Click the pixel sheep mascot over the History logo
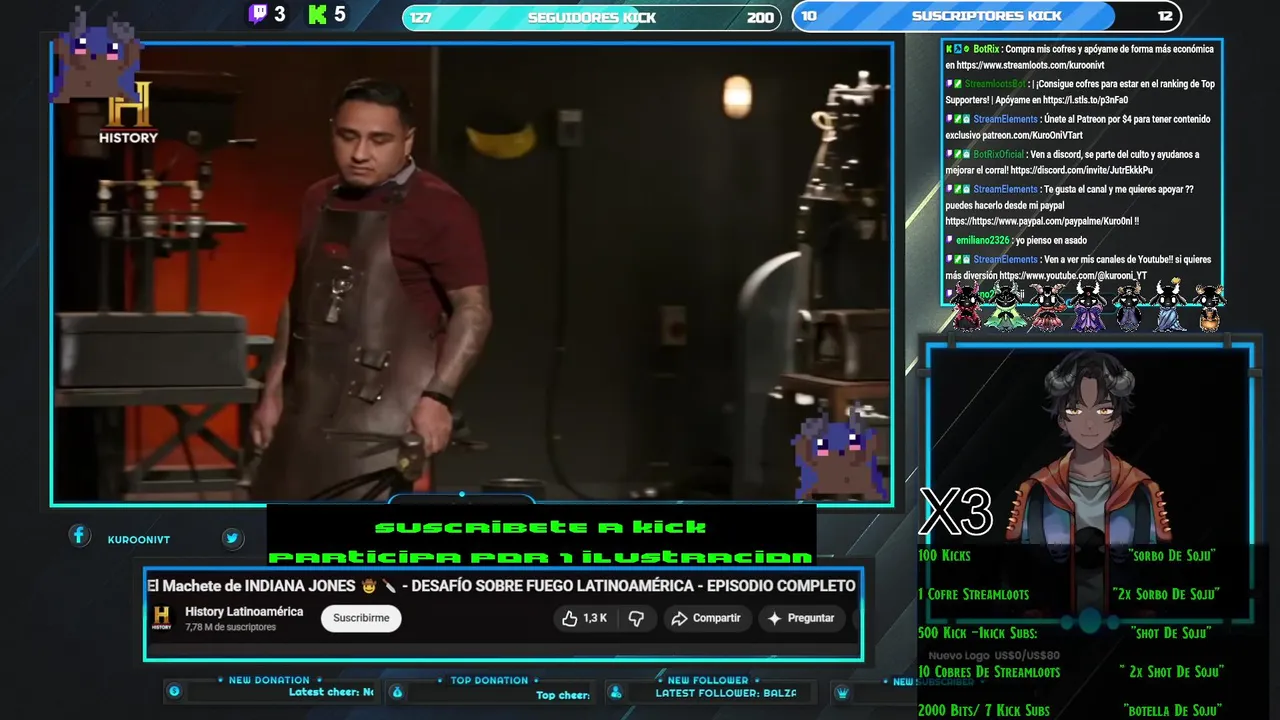The width and height of the screenshot is (1280, 720). click(98, 52)
